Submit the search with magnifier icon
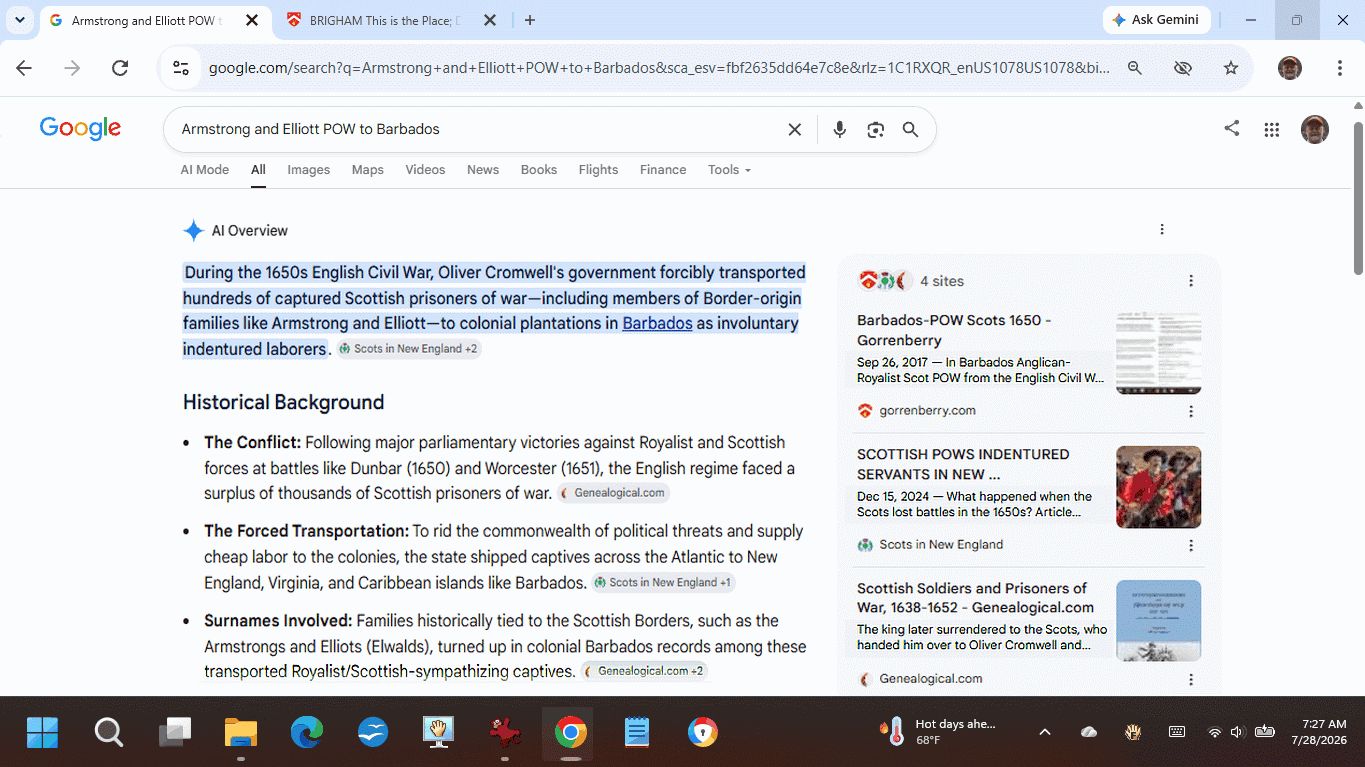The width and height of the screenshot is (1365, 767). (x=910, y=129)
